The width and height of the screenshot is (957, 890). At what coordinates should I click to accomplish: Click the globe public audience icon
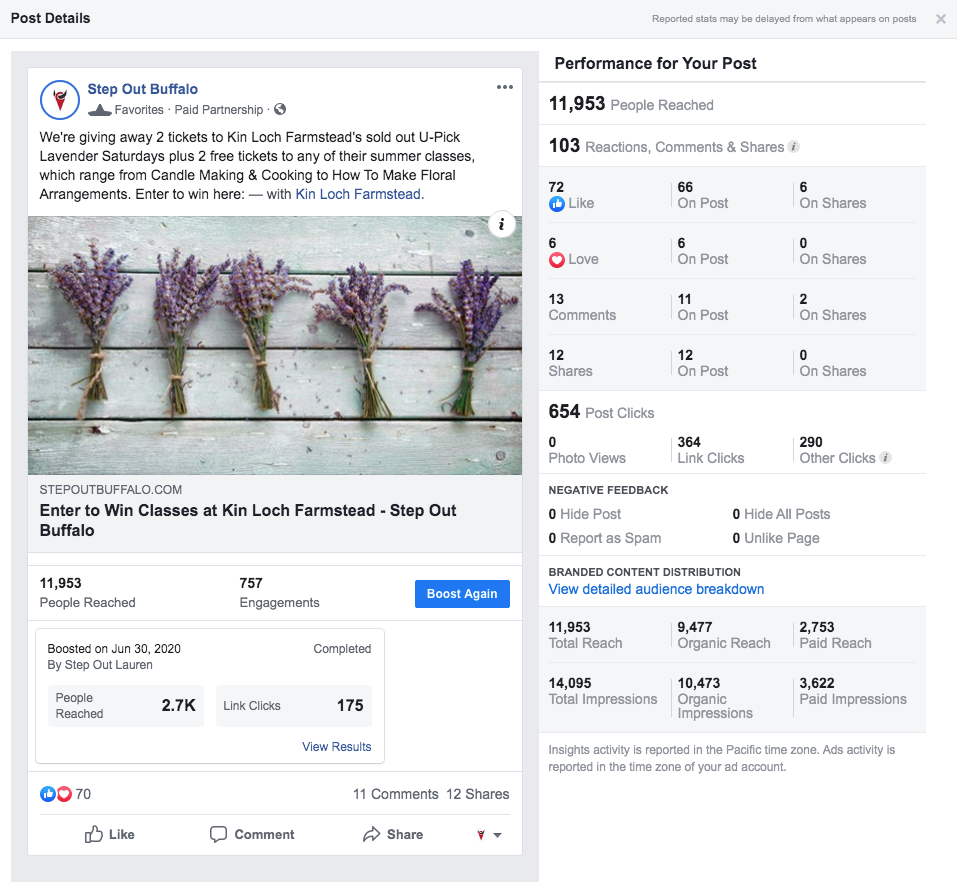tap(280, 109)
